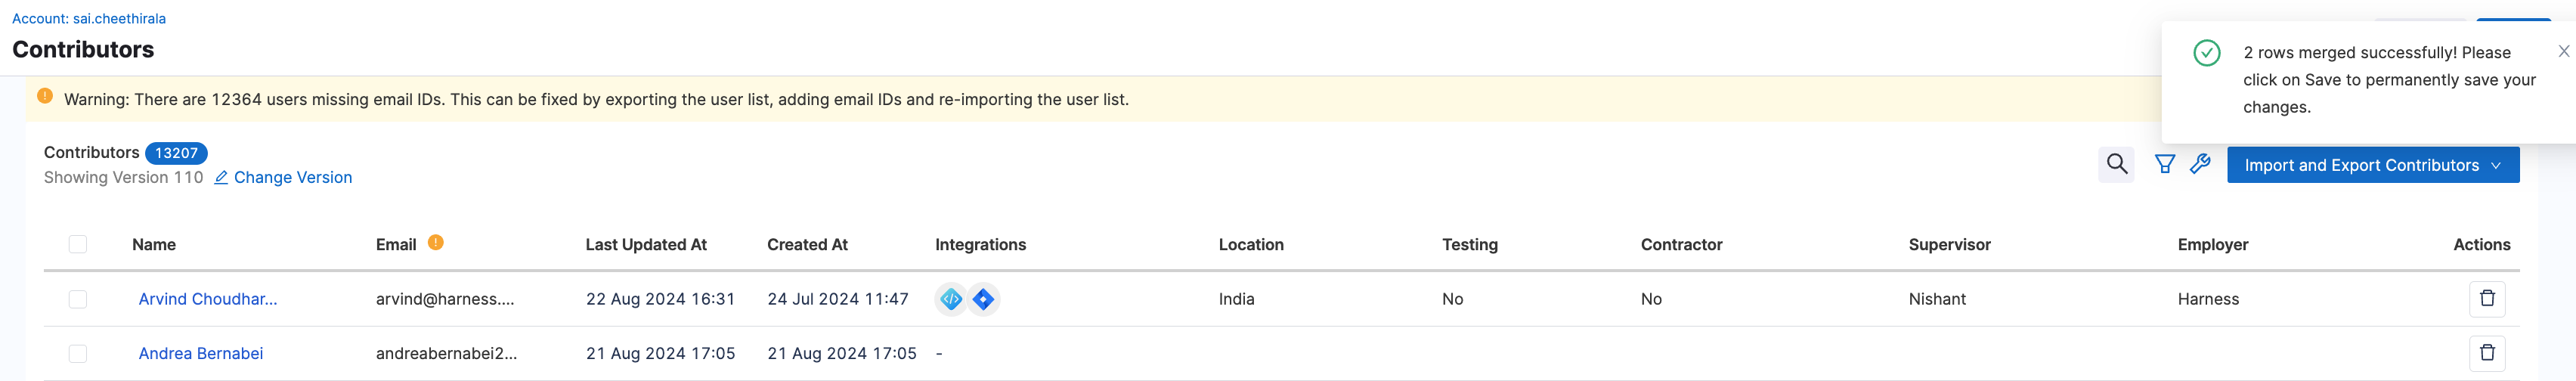Open the contributors search icon
Viewport: 2576px width, 381px height.
(2116, 164)
